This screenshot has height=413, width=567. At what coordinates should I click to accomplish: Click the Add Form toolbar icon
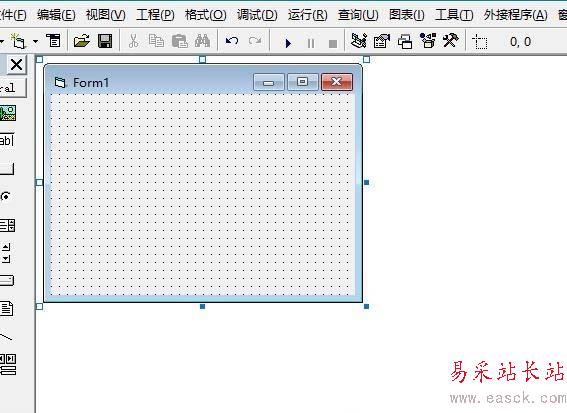[18, 41]
